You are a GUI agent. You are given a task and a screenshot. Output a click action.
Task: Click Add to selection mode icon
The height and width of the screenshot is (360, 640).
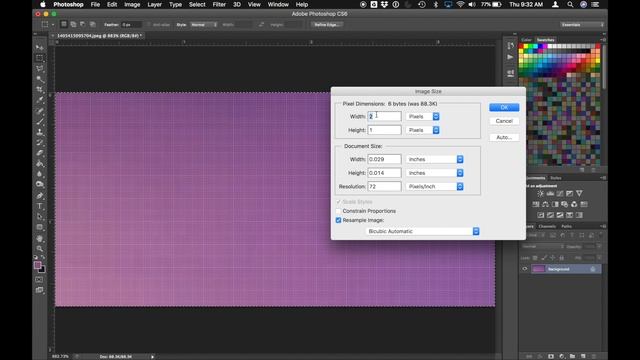coord(73,24)
